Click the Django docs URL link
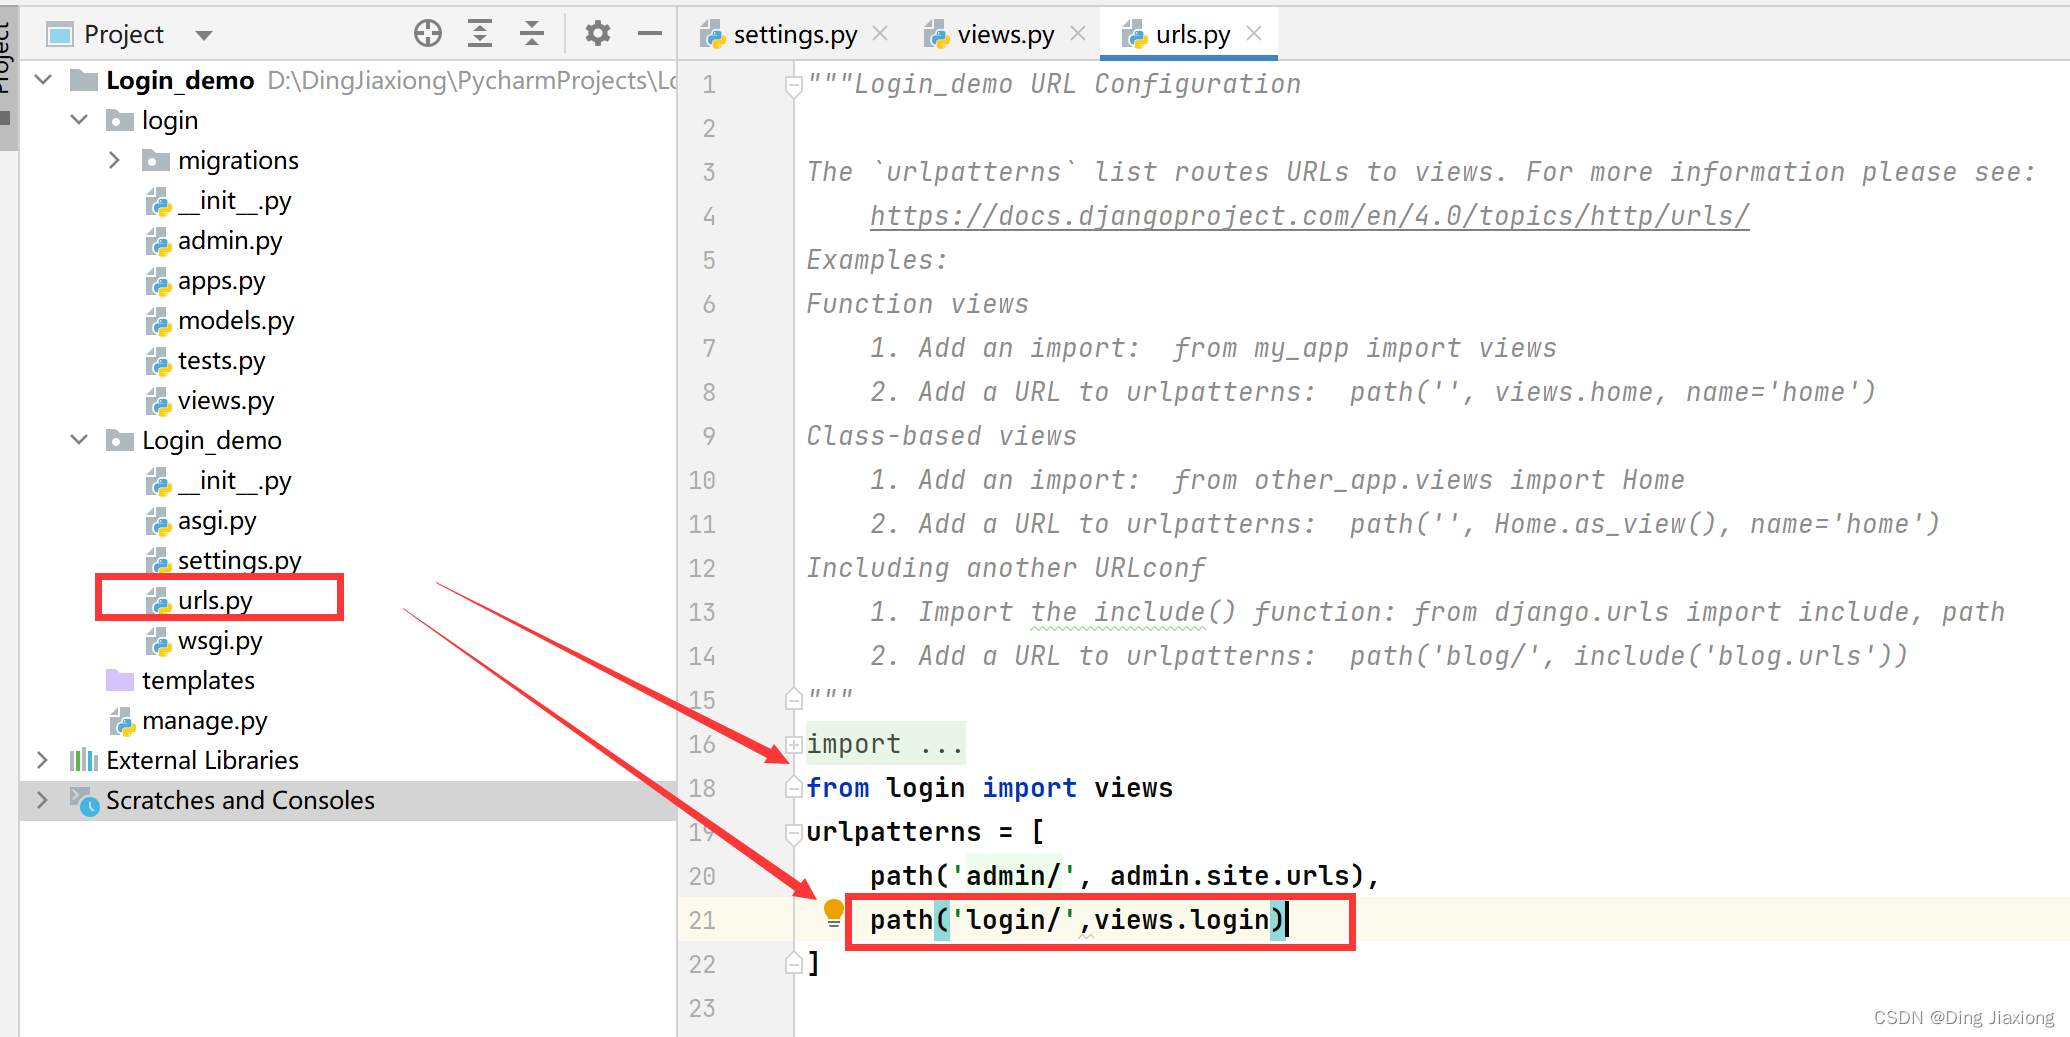Image resolution: width=2070 pixels, height=1037 pixels. coord(1309,216)
